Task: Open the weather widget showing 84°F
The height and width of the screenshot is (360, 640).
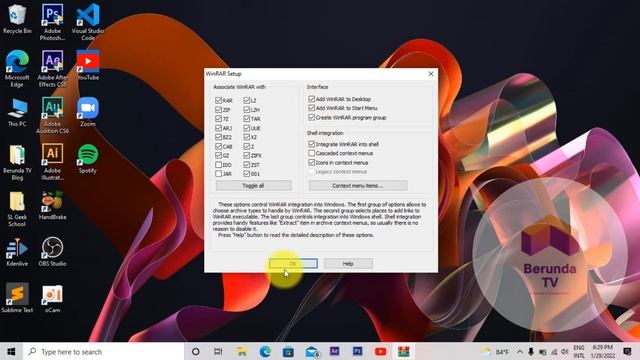Action: [x=496, y=351]
